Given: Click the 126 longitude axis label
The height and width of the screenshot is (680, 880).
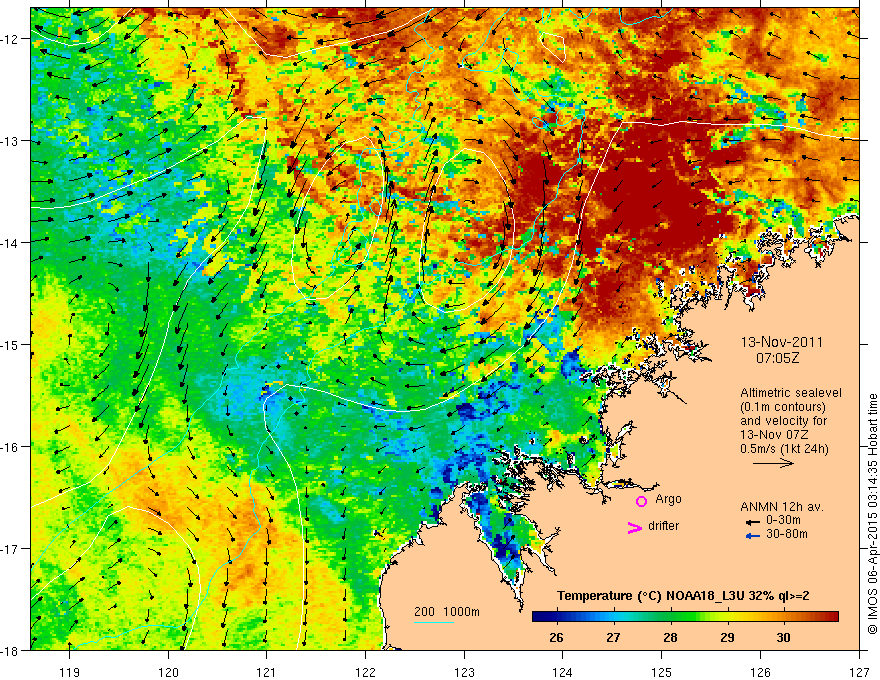Looking at the screenshot, I should click(760, 672).
